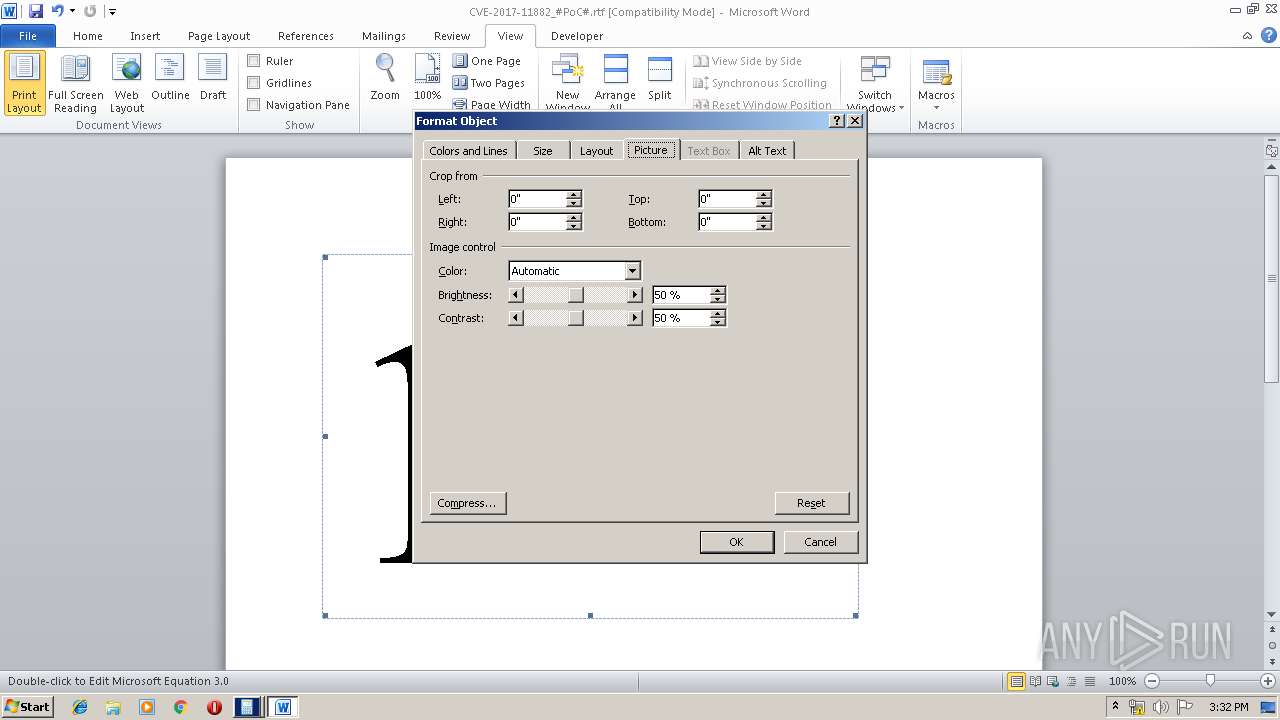Image resolution: width=1280 pixels, height=720 pixels.
Task: Split the document window
Action: pyautogui.click(x=660, y=78)
